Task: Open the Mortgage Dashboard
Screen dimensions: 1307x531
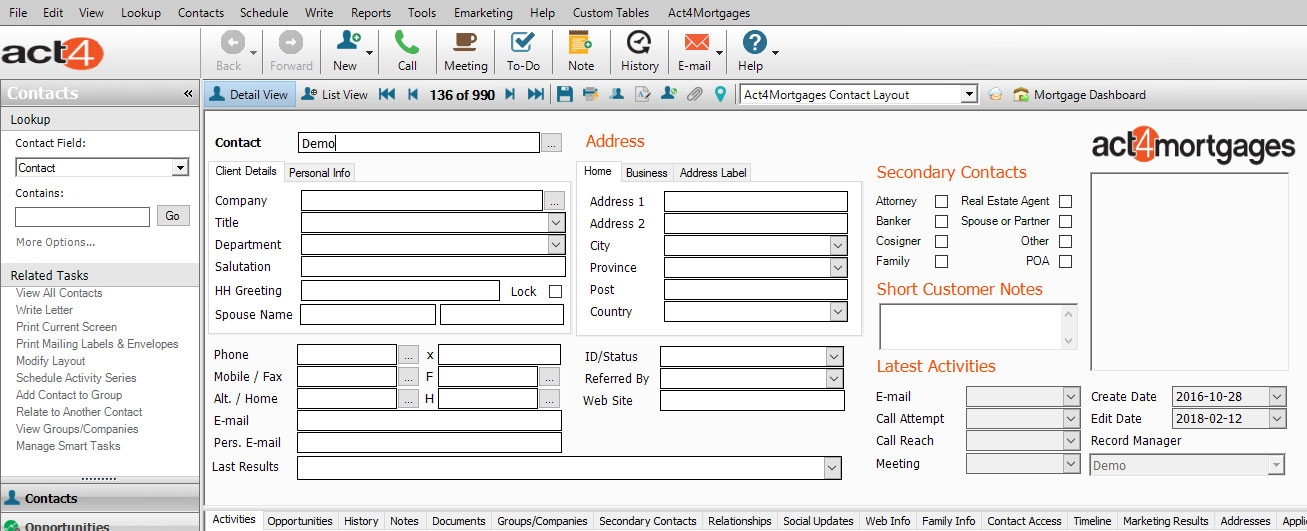Action: [1080, 95]
